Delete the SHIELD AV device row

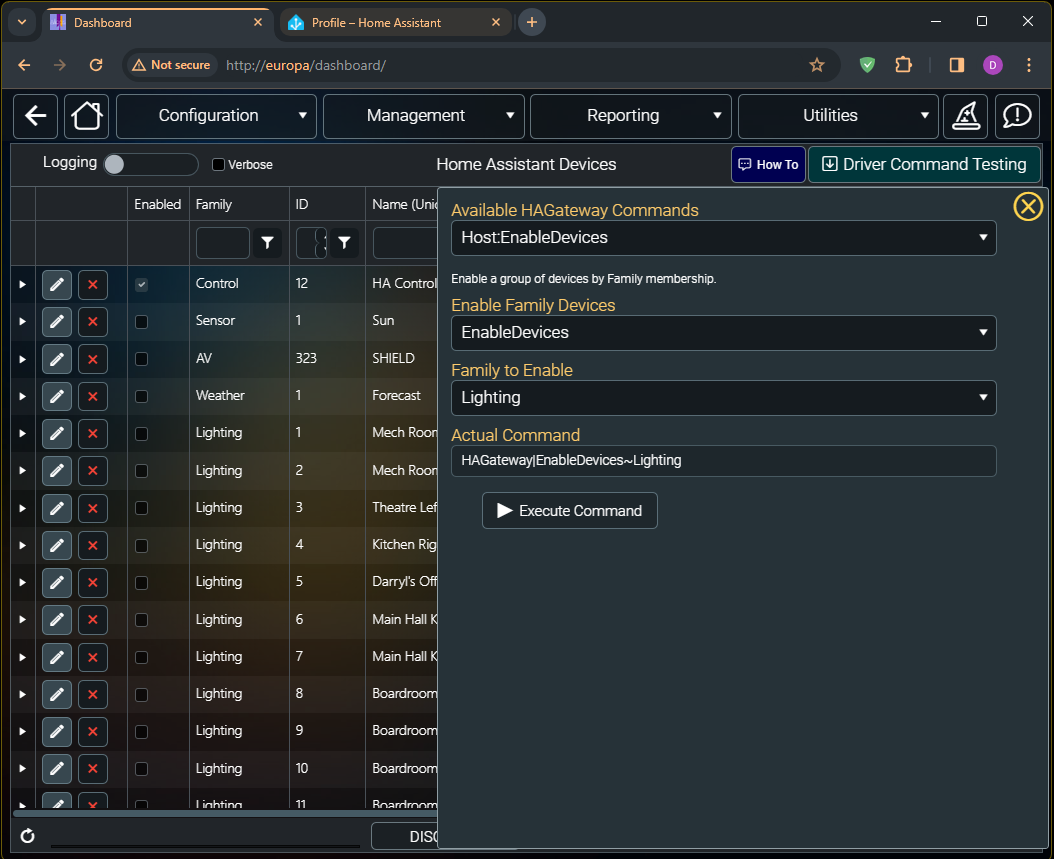tap(93, 359)
